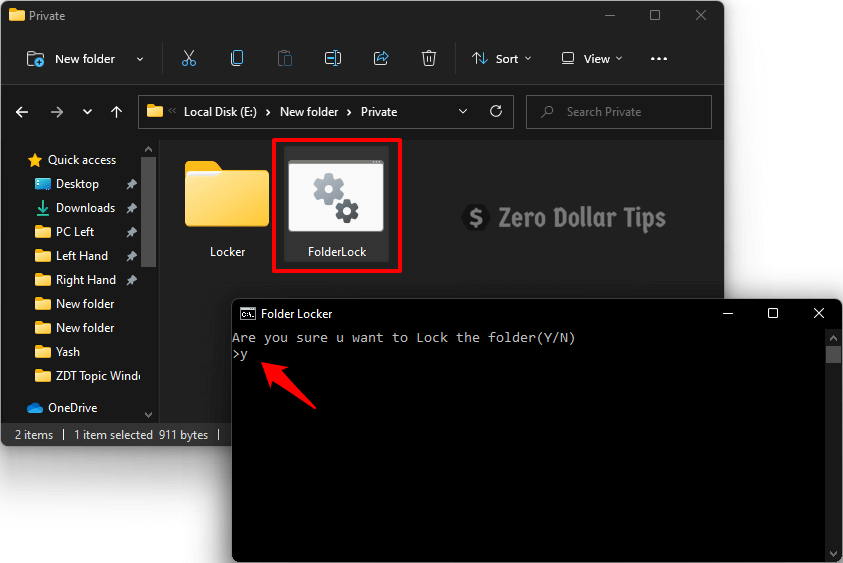Screen dimensions: 843x563
Task: Click the Private window folder title icon
Action: [17, 15]
